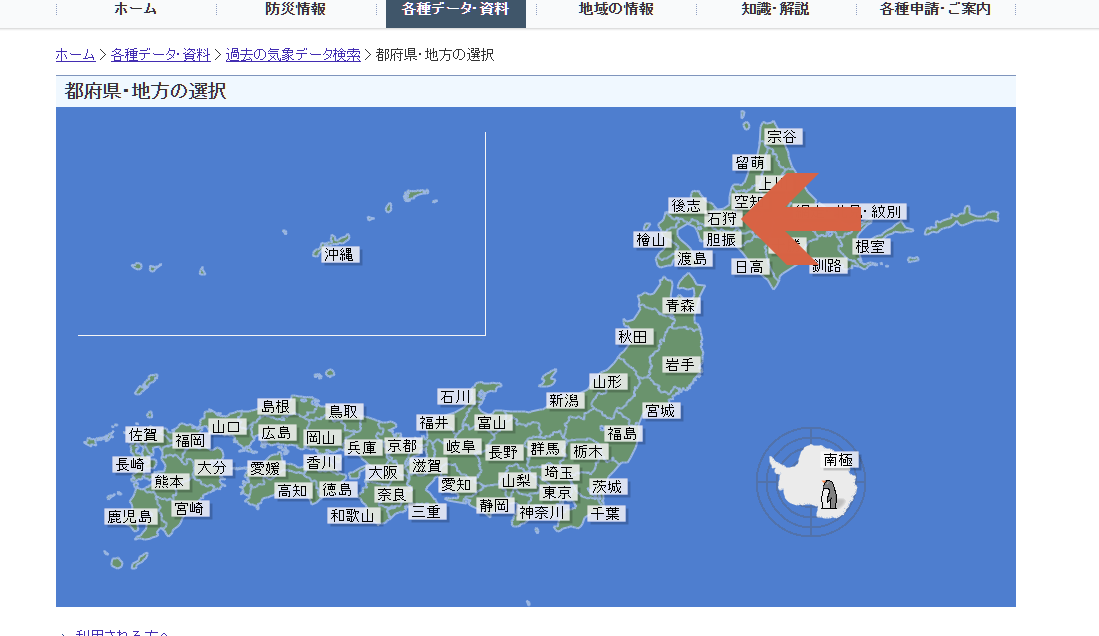This screenshot has height=636, width=1099.
Task: Select 愛知 prefecture label
Action: 456,485
